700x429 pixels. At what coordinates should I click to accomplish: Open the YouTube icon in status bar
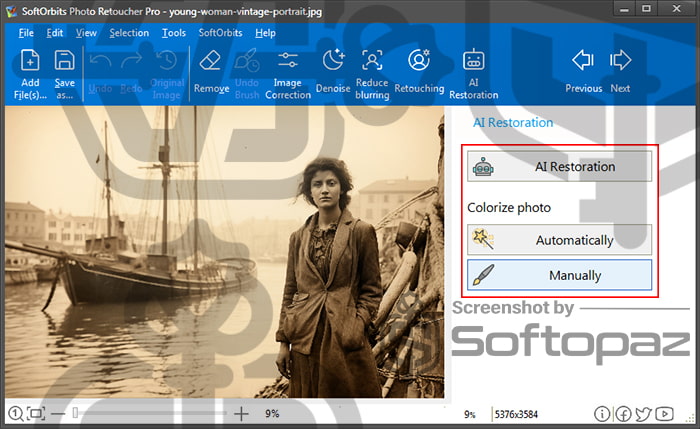(x=665, y=414)
